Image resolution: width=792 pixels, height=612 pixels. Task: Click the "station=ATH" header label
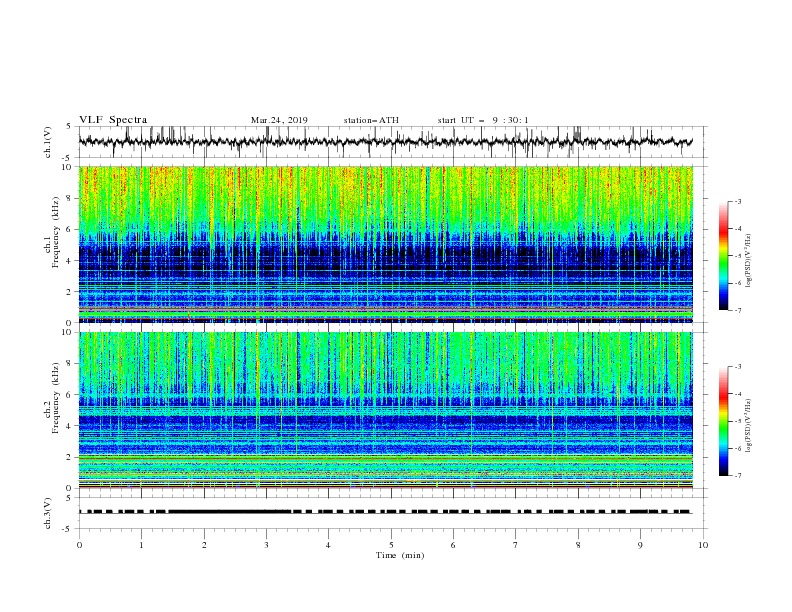[x=371, y=120]
